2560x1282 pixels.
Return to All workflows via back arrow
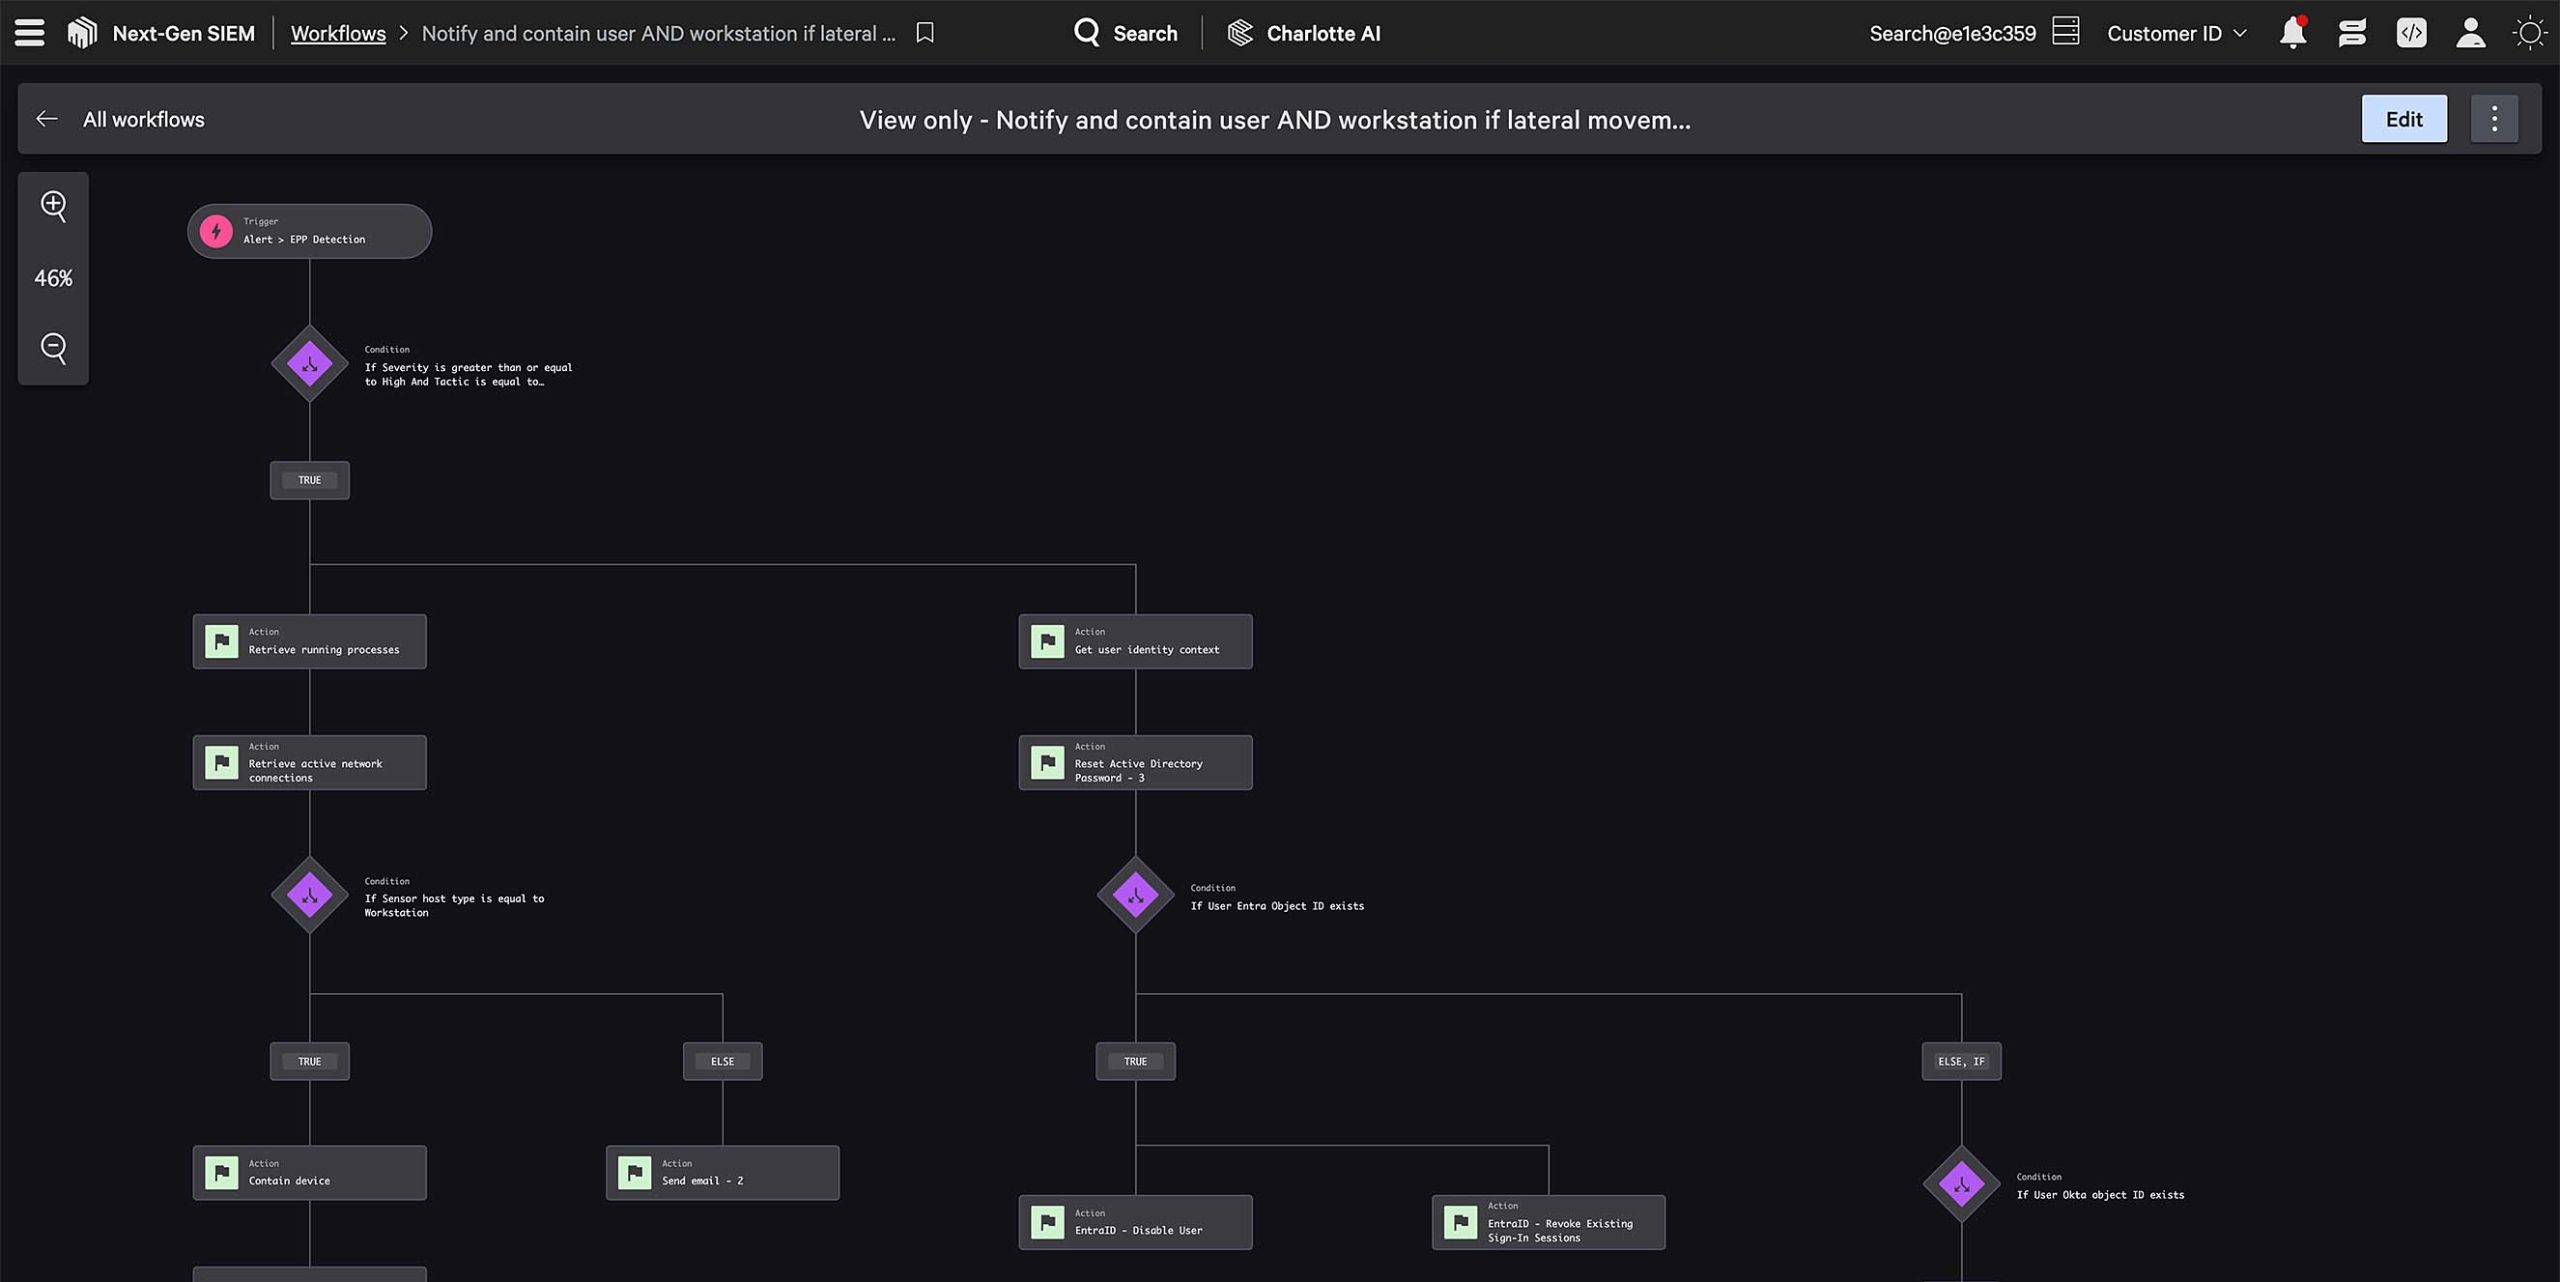(x=46, y=118)
